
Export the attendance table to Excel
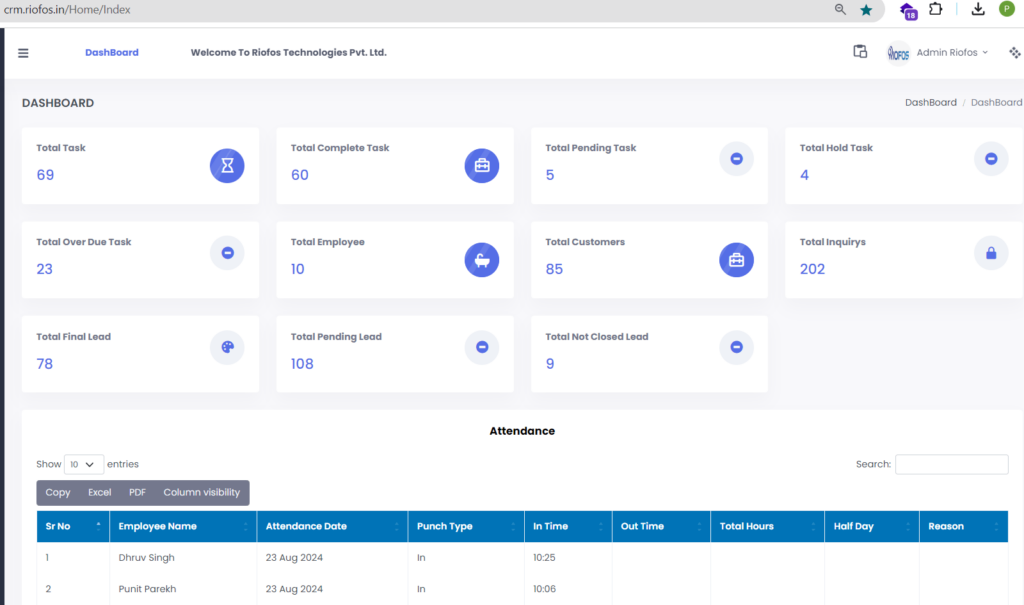click(x=99, y=493)
